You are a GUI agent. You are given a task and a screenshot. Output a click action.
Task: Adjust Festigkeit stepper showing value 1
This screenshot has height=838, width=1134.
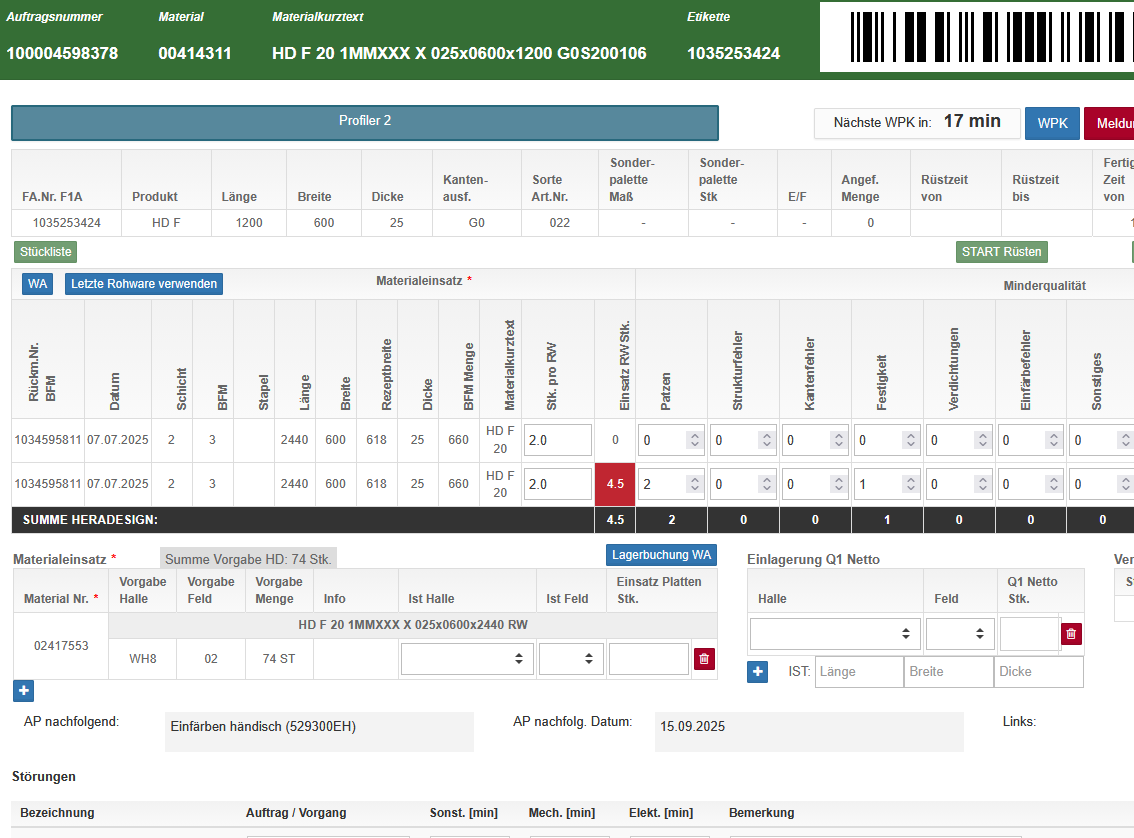(x=910, y=484)
